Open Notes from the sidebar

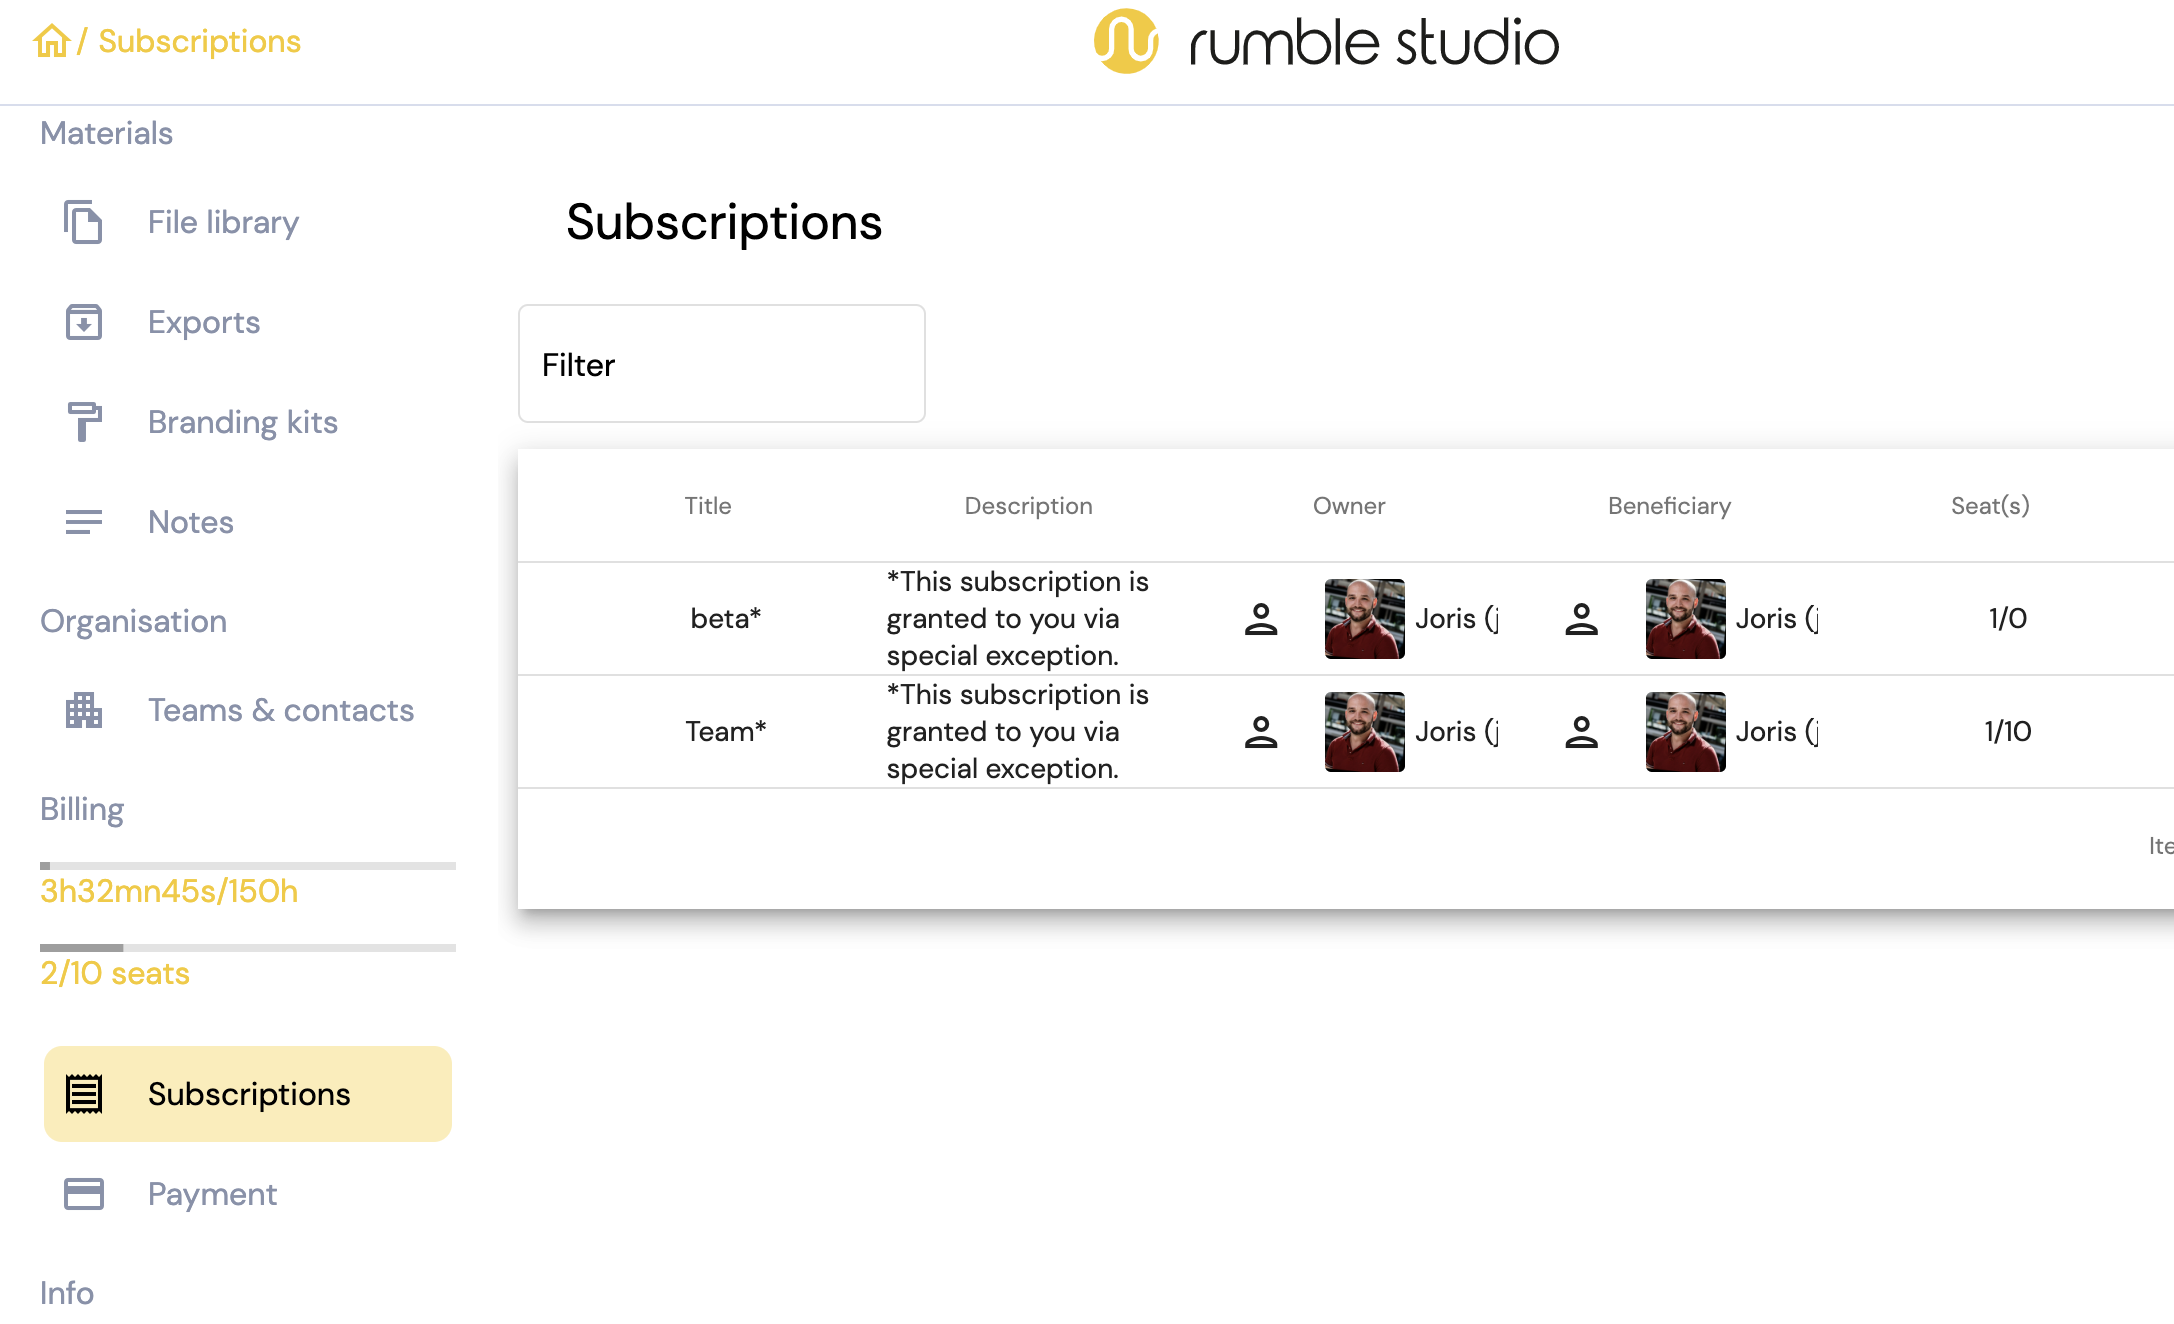(x=191, y=522)
